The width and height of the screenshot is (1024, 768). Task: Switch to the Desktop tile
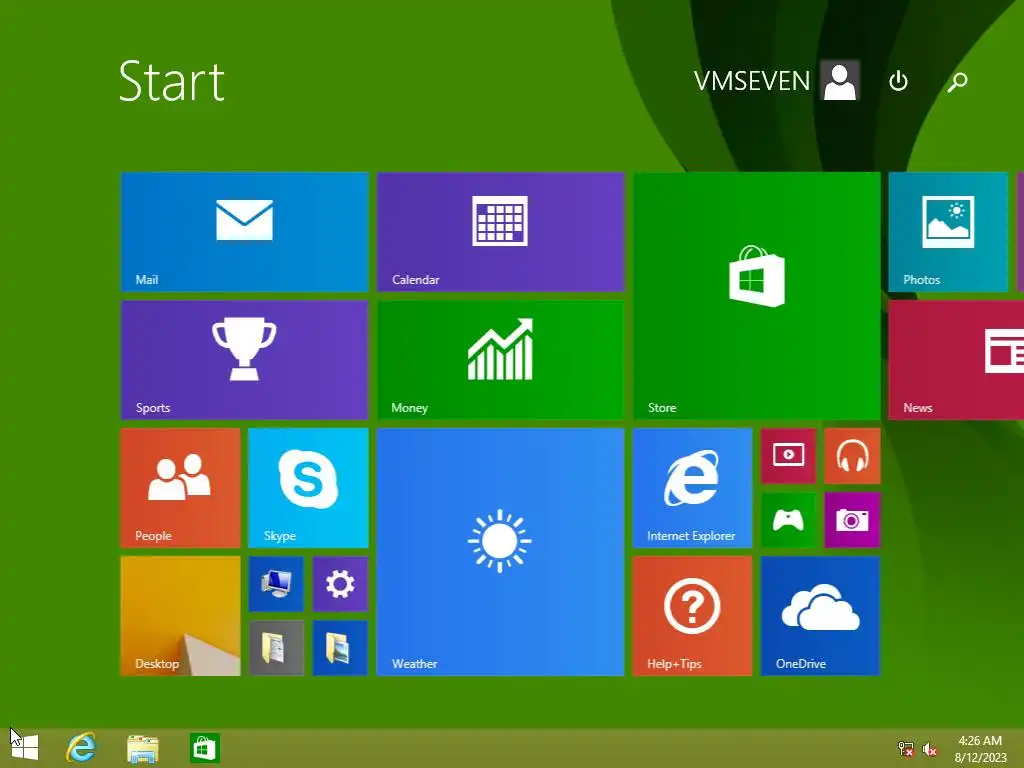181,616
